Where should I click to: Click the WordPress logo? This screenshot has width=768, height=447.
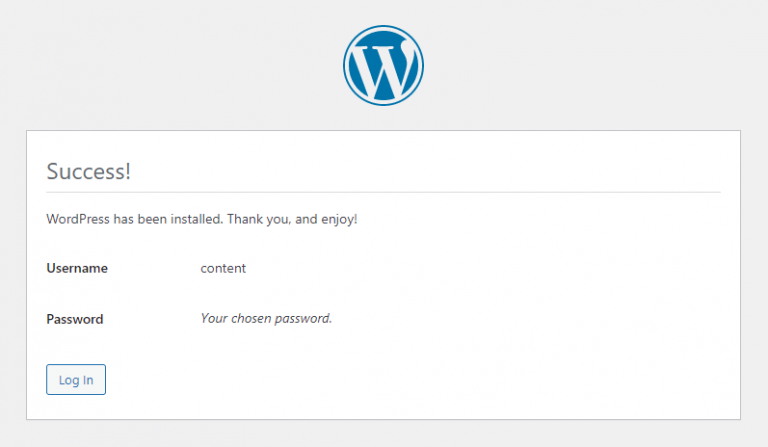coord(383,64)
